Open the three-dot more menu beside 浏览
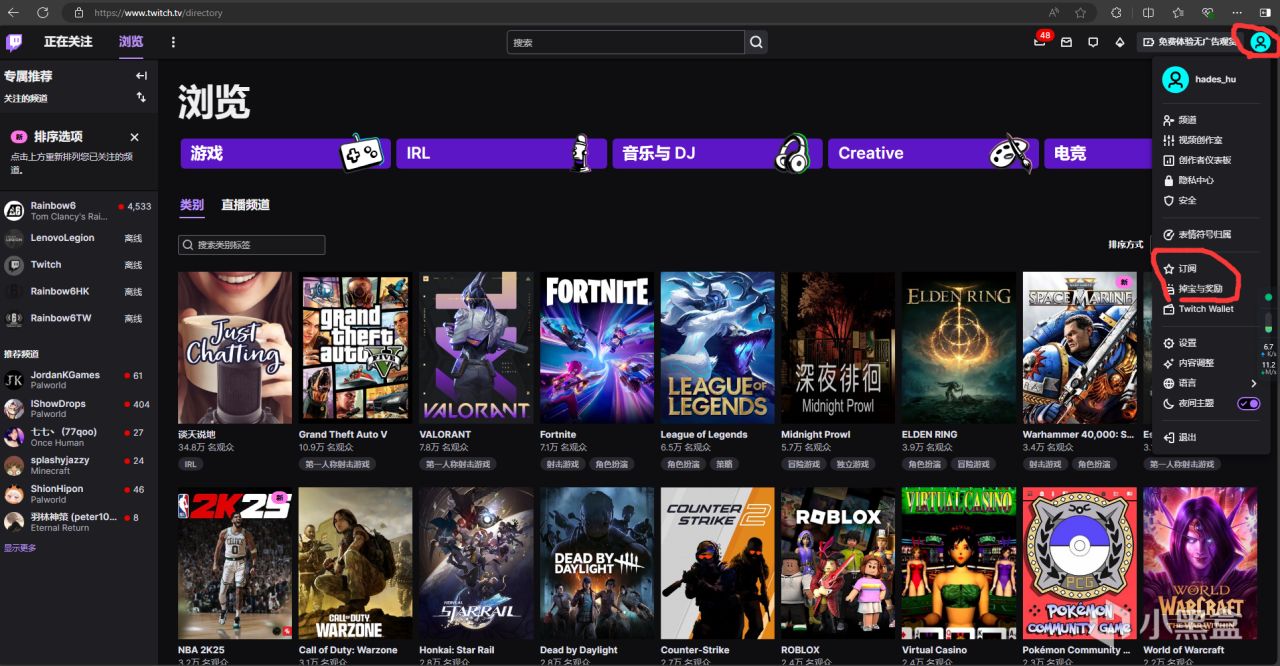The image size is (1280, 666). pyautogui.click(x=173, y=42)
